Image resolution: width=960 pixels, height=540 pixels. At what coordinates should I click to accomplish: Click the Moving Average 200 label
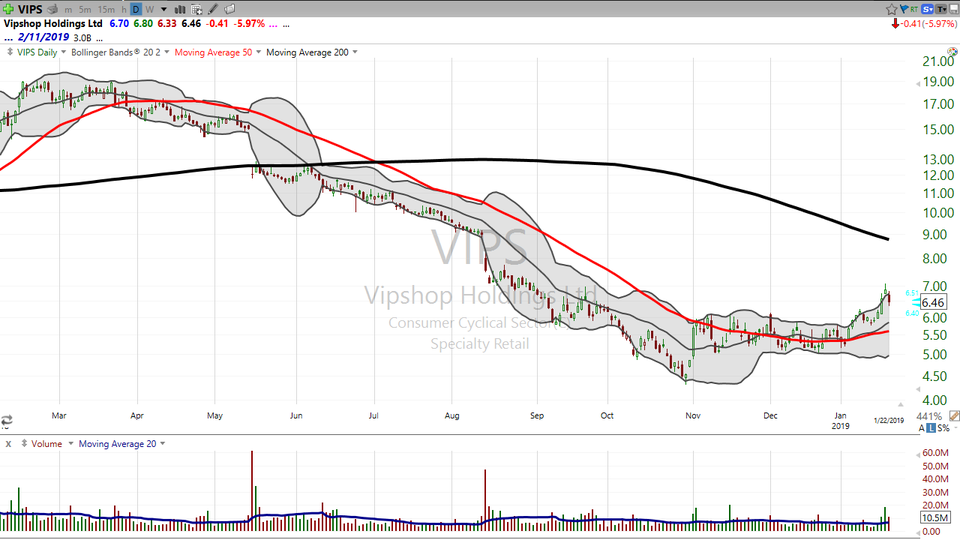pyautogui.click(x=307, y=52)
